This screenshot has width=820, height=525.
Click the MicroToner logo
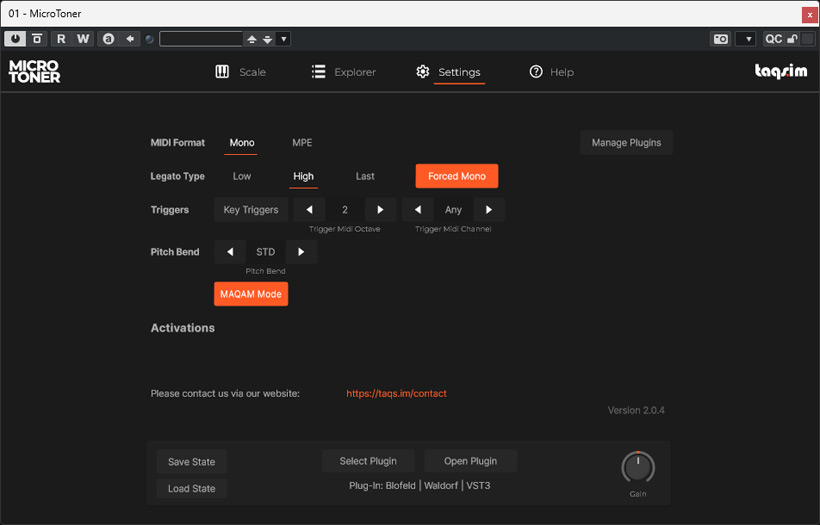(35, 72)
